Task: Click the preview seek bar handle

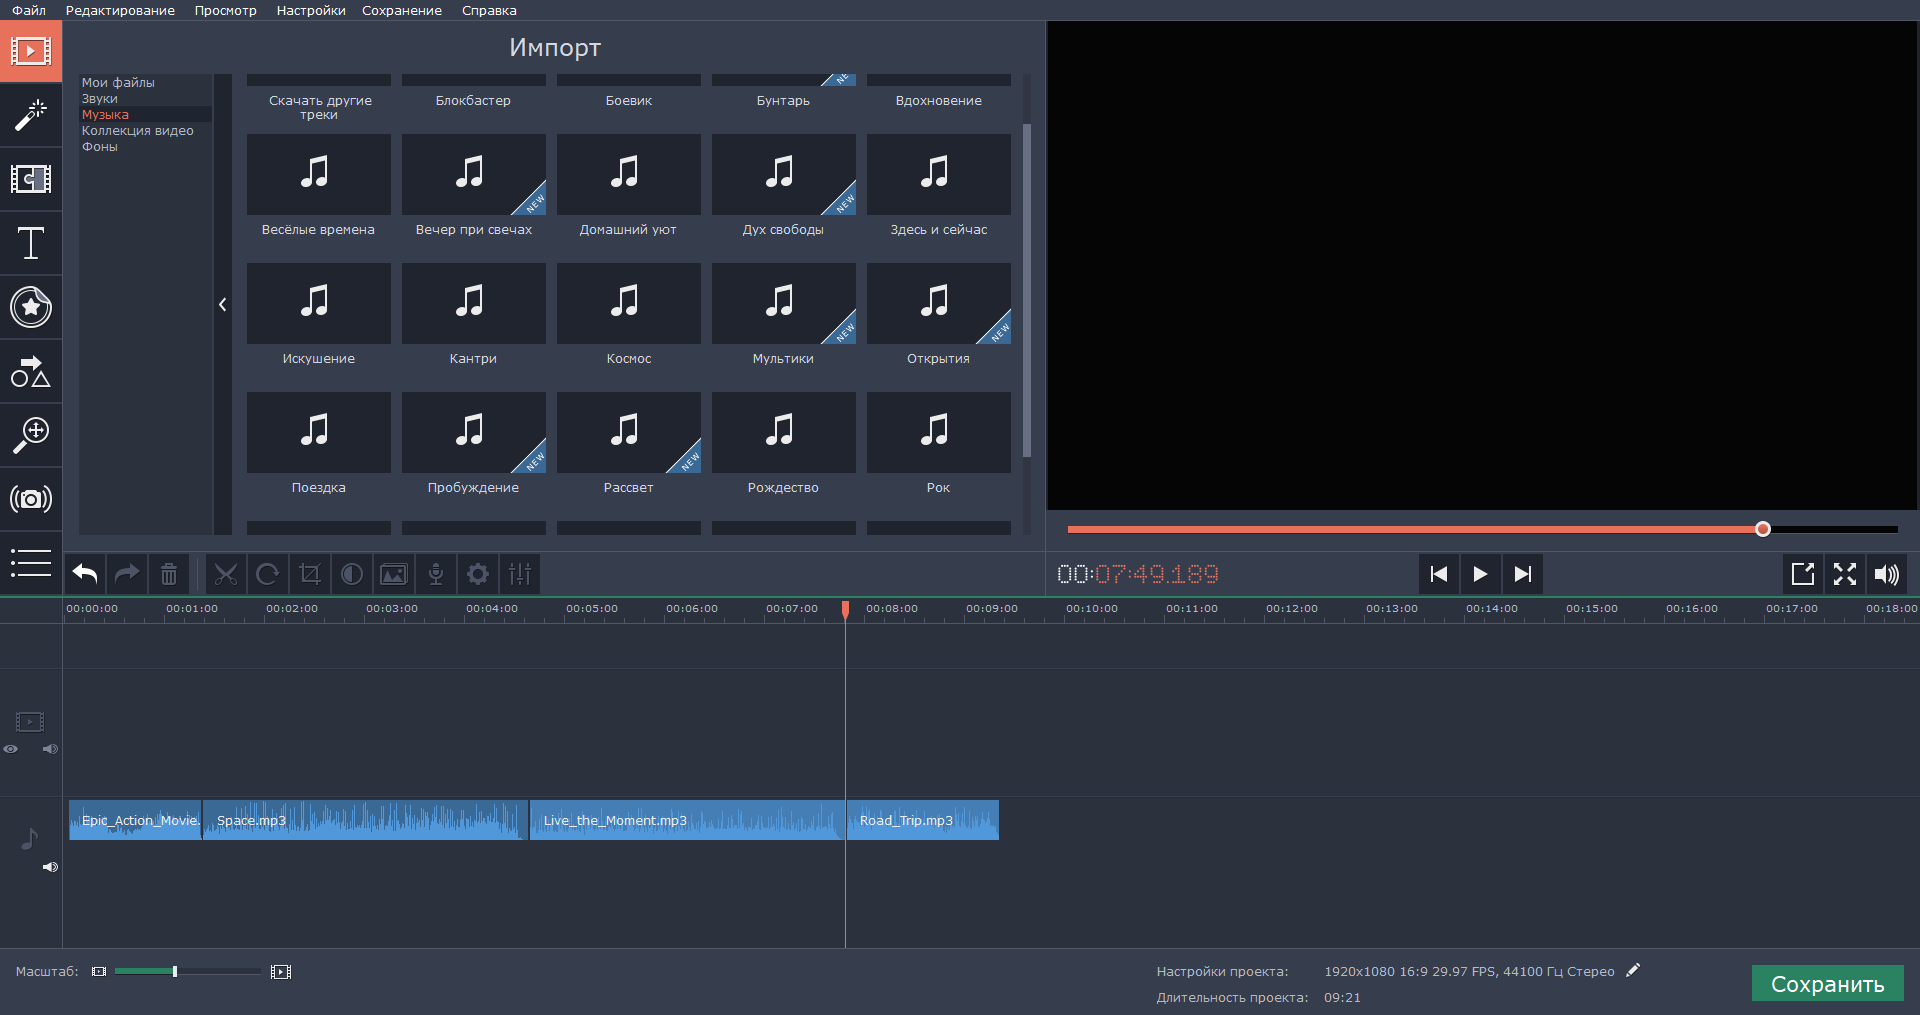Action: pos(1763,529)
